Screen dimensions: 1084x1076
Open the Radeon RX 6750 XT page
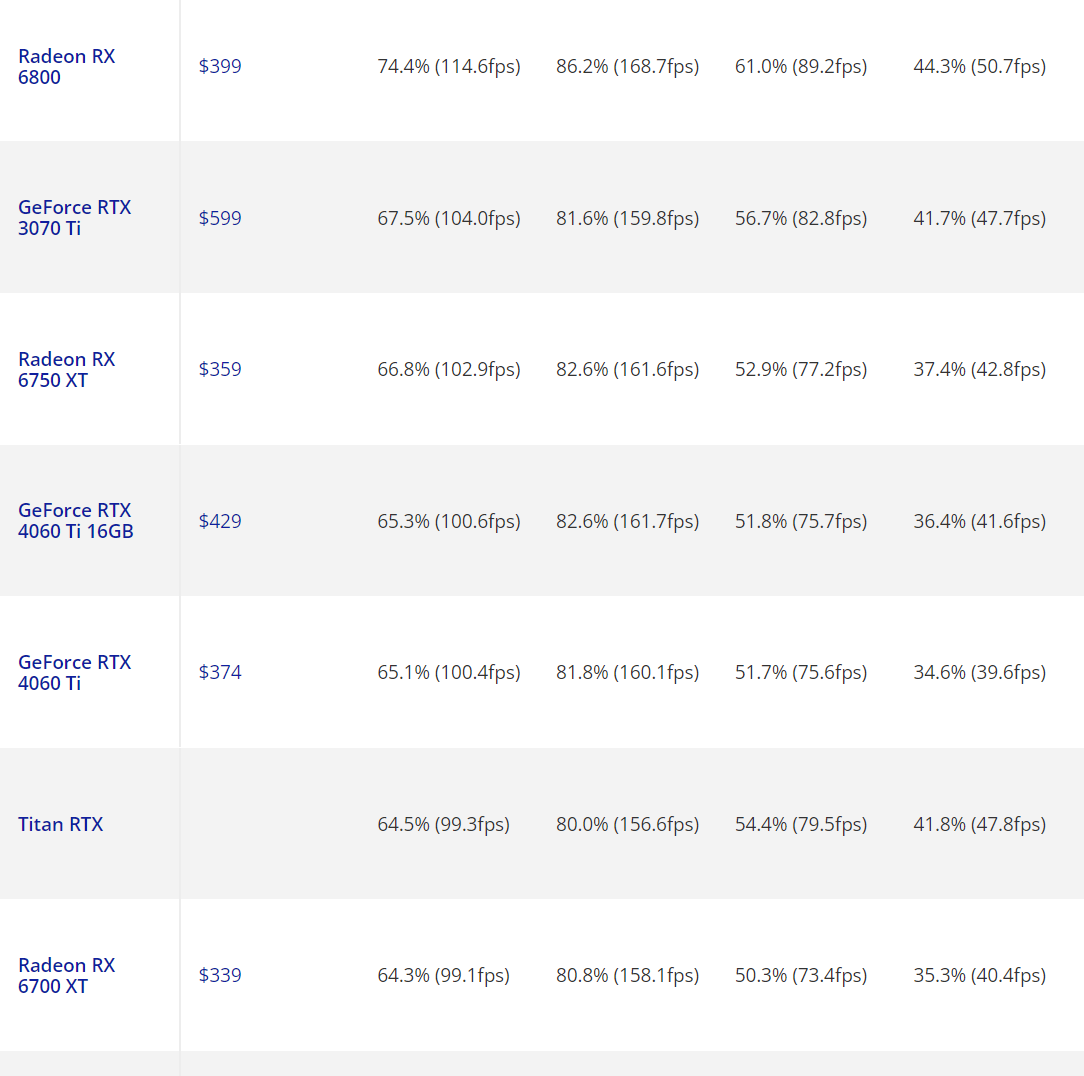tap(66, 370)
